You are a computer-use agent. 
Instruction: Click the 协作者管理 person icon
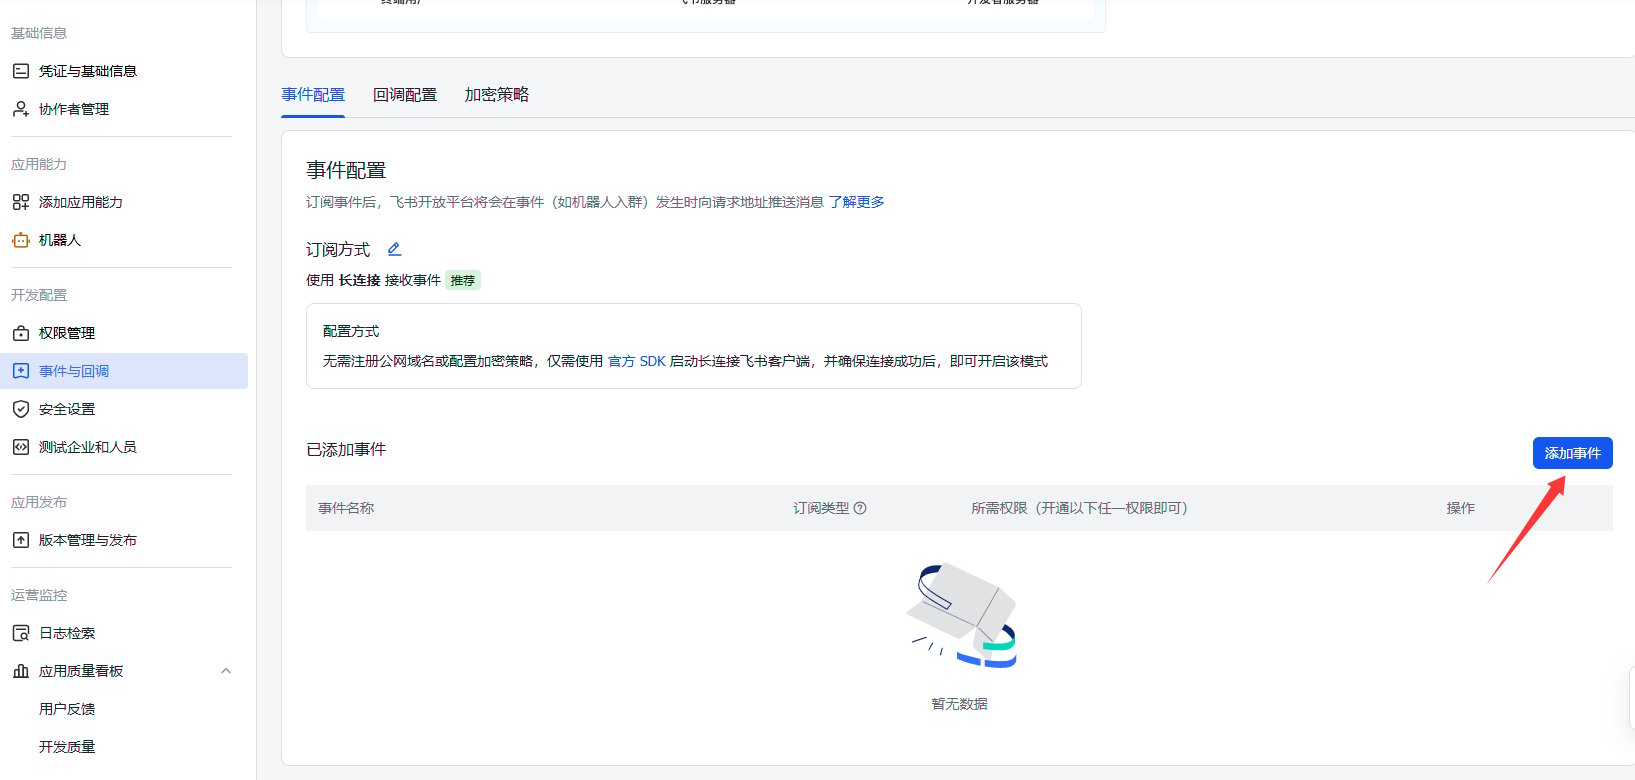(x=20, y=109)
